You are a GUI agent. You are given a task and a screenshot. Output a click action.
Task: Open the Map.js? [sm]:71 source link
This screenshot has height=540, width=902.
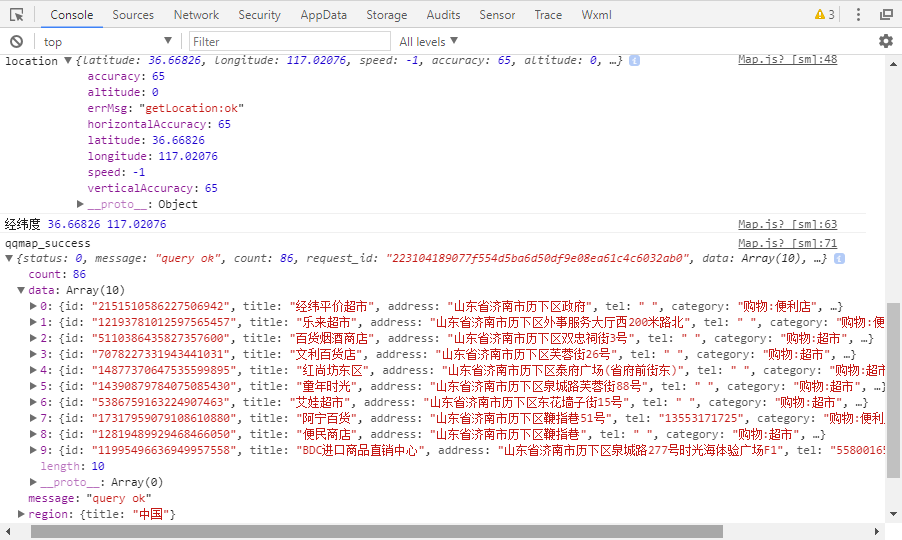[x=787, y=243]
